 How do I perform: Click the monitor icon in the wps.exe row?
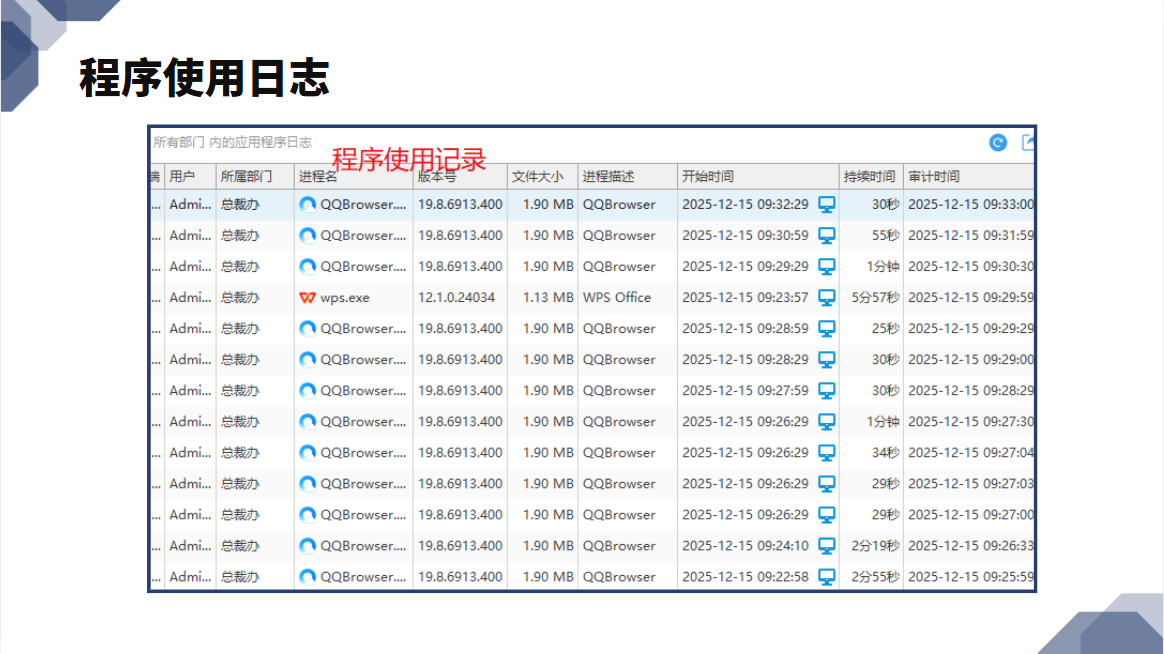click(826, 298)
